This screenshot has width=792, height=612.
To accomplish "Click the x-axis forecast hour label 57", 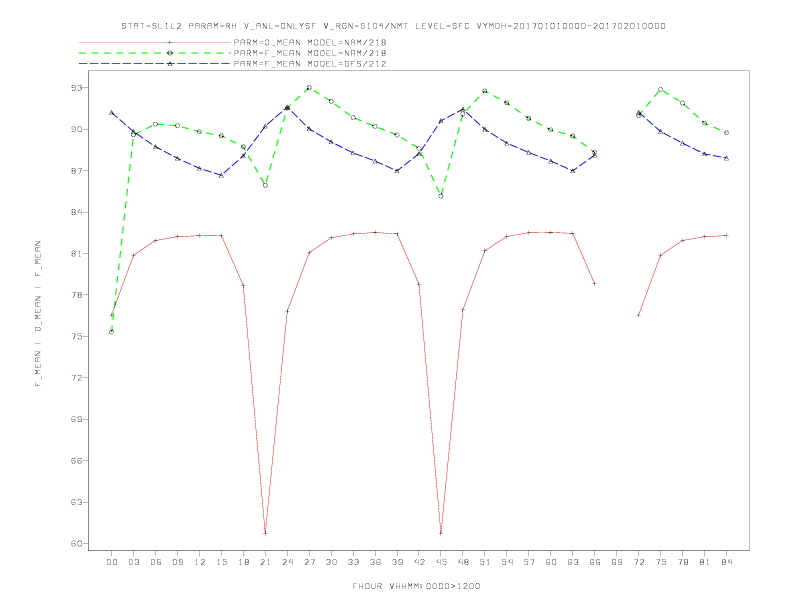I will pyautogui.click(x=529, y=562).
